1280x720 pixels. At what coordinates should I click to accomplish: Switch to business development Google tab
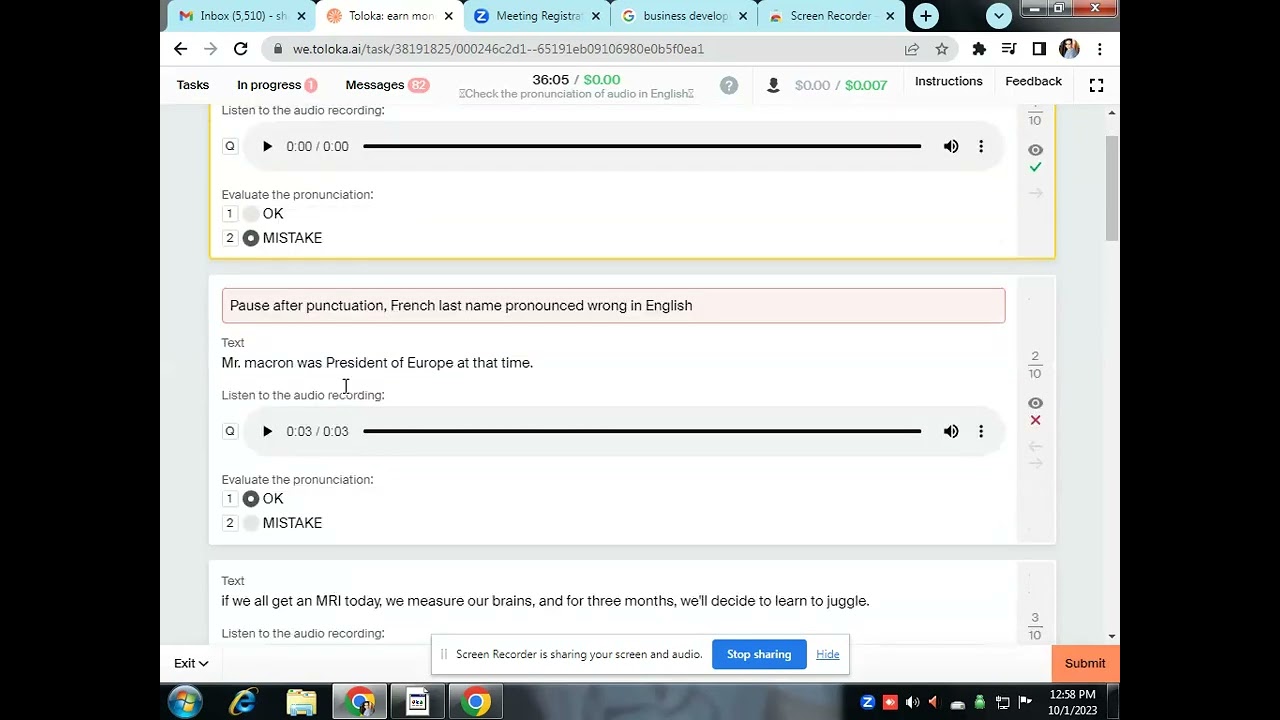click(685, 16)
